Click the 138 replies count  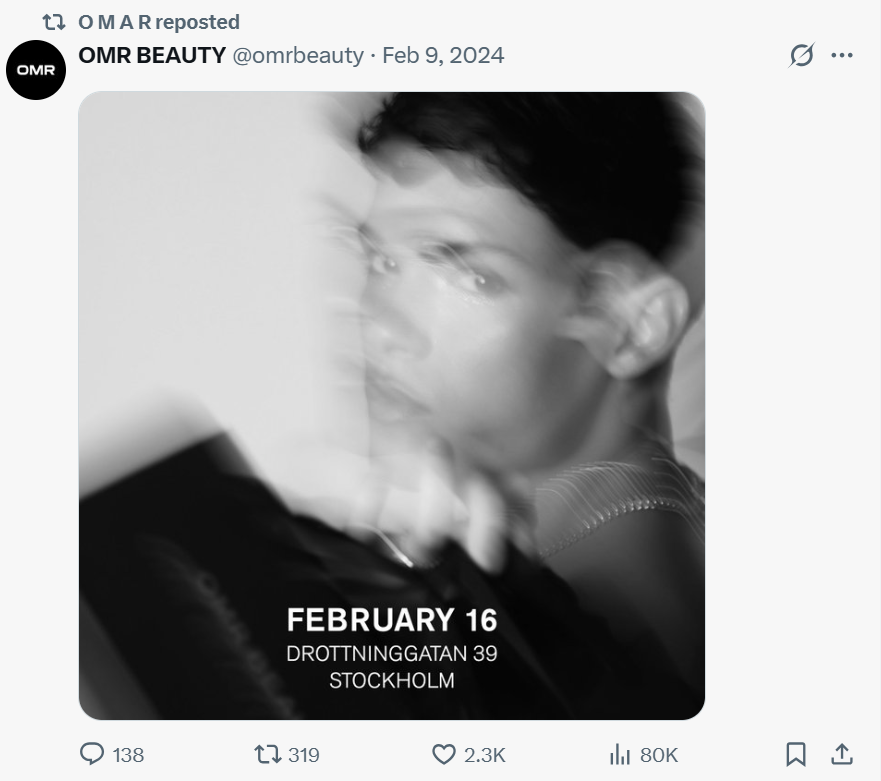click(x=128, y=755)
